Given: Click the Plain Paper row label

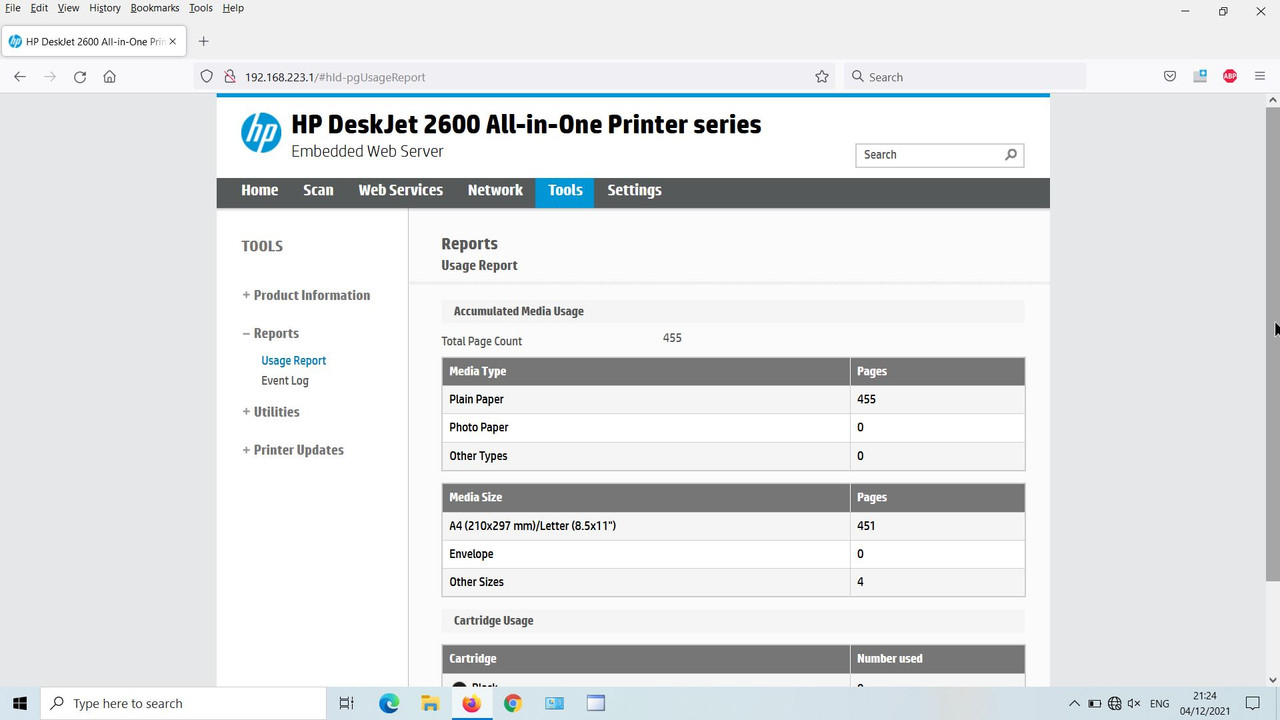Looking at the screenshot, I should coord(477,399).
